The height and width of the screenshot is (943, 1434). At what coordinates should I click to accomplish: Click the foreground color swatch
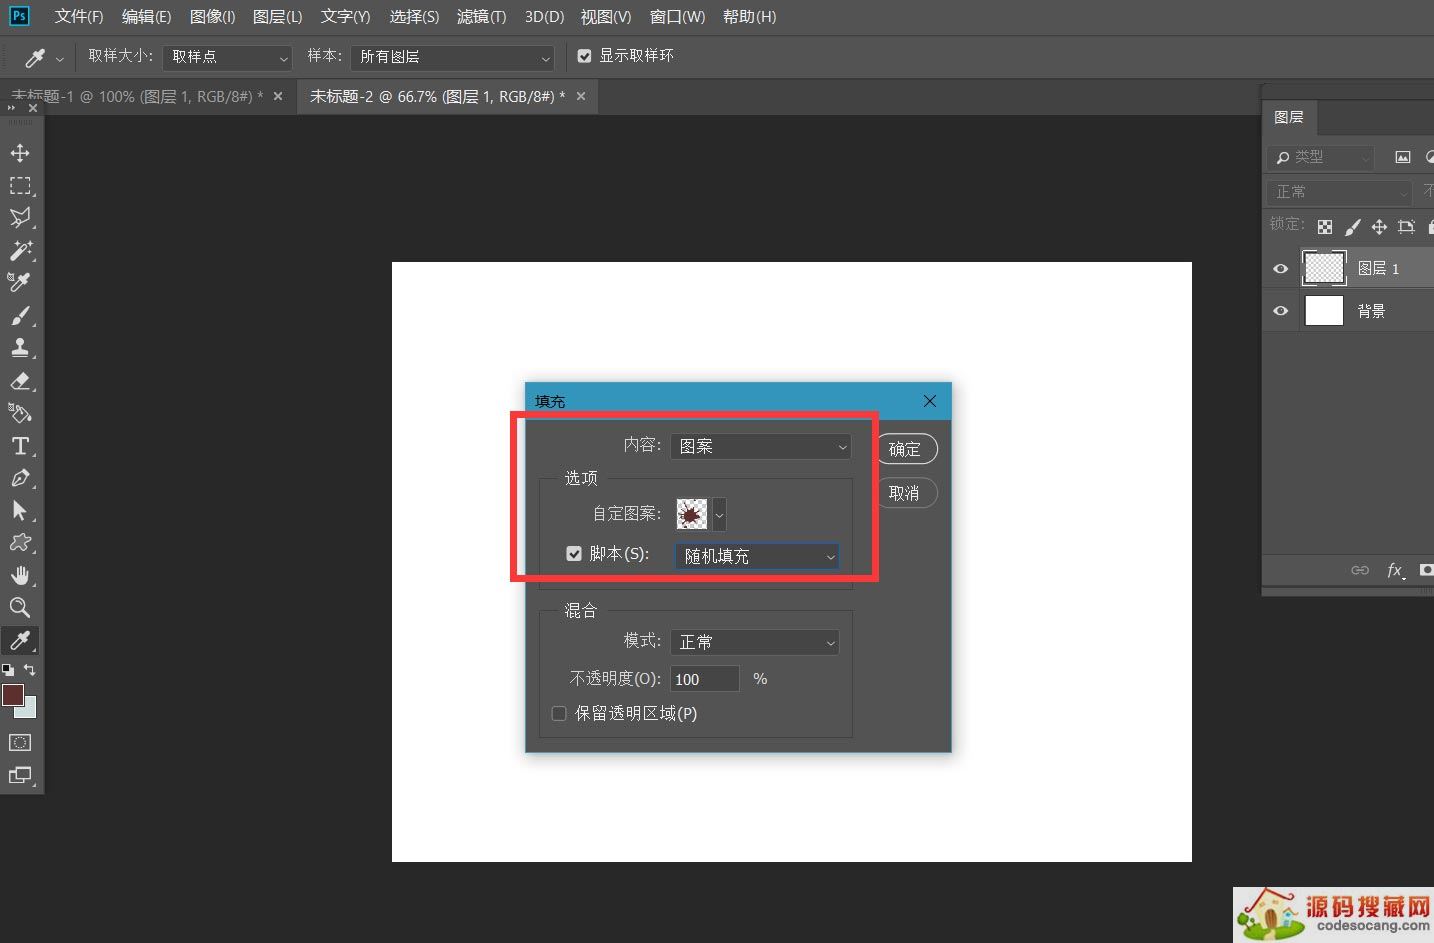pyautogui.click(x=12, y=694)
